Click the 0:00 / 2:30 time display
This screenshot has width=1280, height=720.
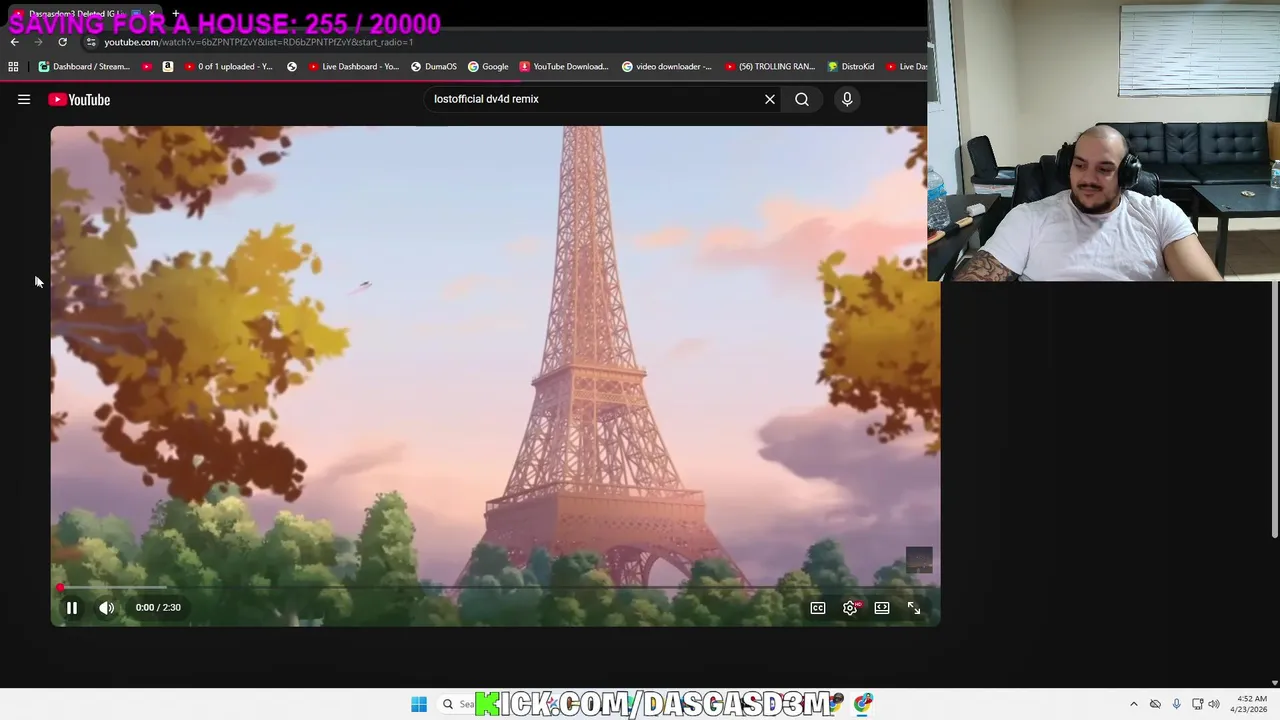tap(158, 607)
